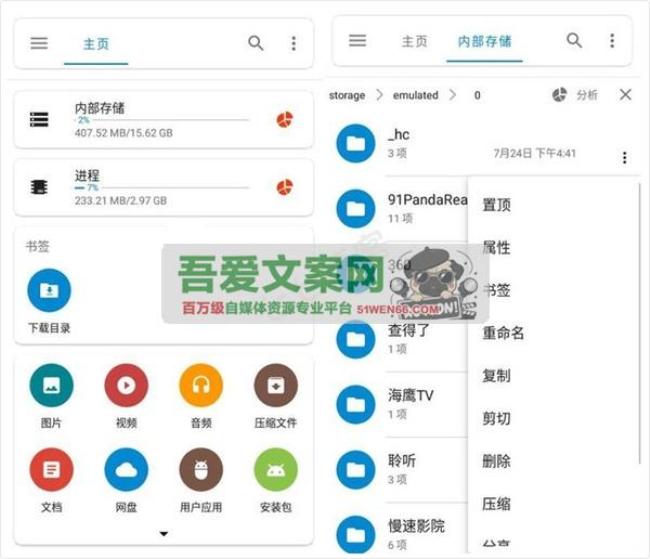This screenshot has width=650, height=559.
Task: Click the 内部存储 usage progress bar
Action: coord(162,120)
